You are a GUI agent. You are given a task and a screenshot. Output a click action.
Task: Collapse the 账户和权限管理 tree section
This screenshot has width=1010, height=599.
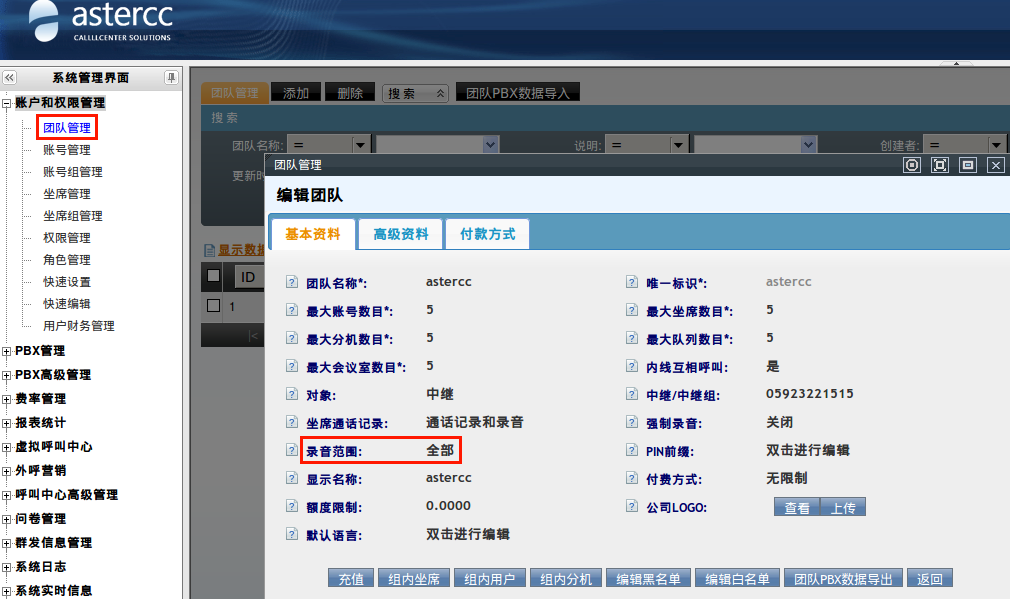point(7,103)
